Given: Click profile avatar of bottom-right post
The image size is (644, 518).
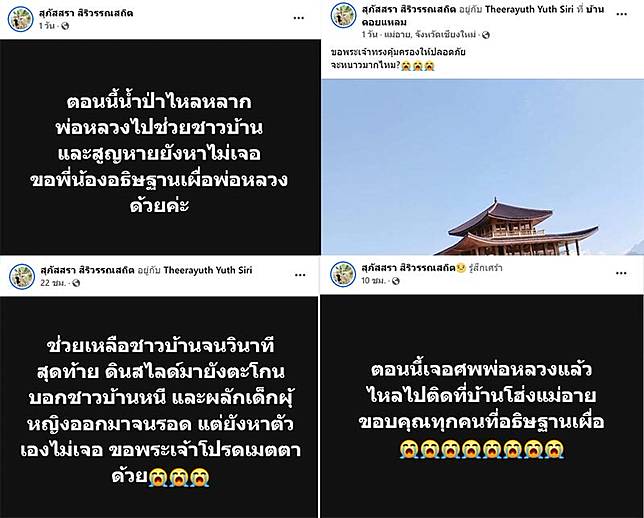Looking at the screenshot, I should click(x=343, y=274).
